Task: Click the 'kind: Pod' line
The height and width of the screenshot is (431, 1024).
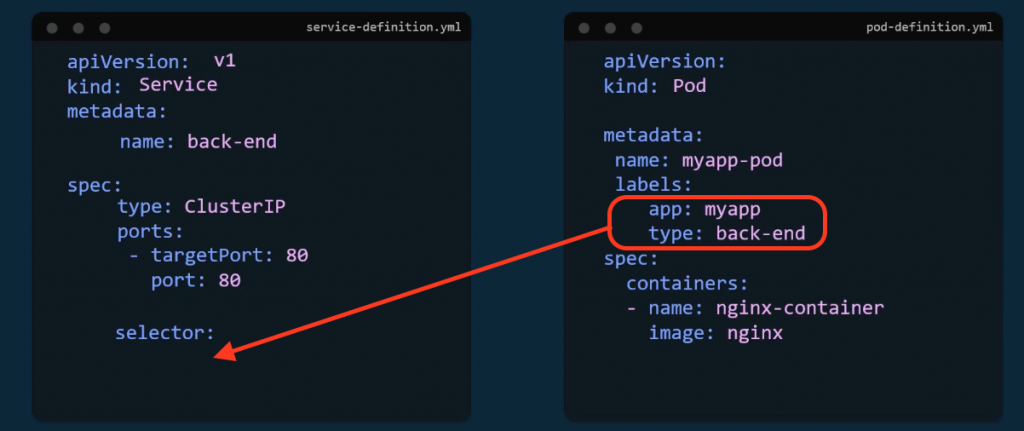Action: point(655,86)
